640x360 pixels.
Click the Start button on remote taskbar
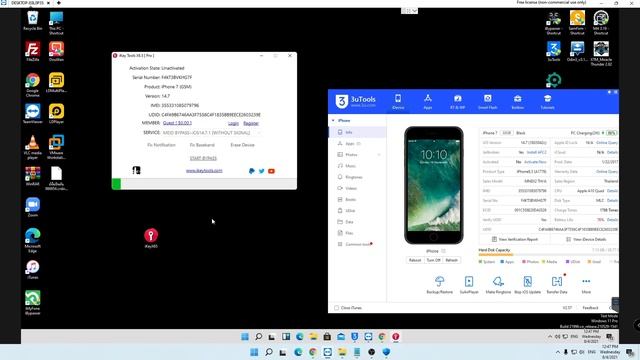coord(245,337)
